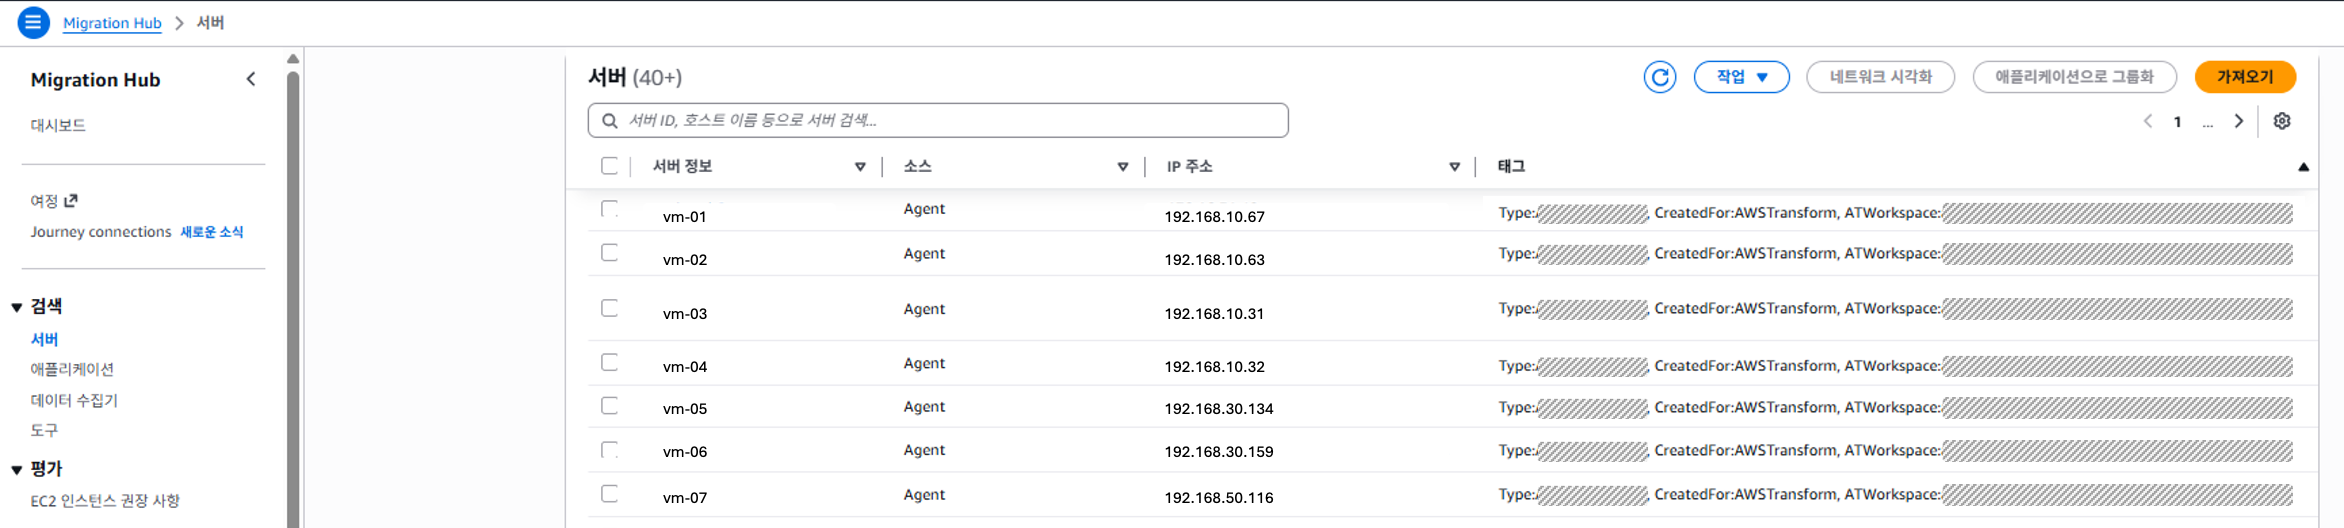Select the vm-02 server checkbox

coord(609,253)
